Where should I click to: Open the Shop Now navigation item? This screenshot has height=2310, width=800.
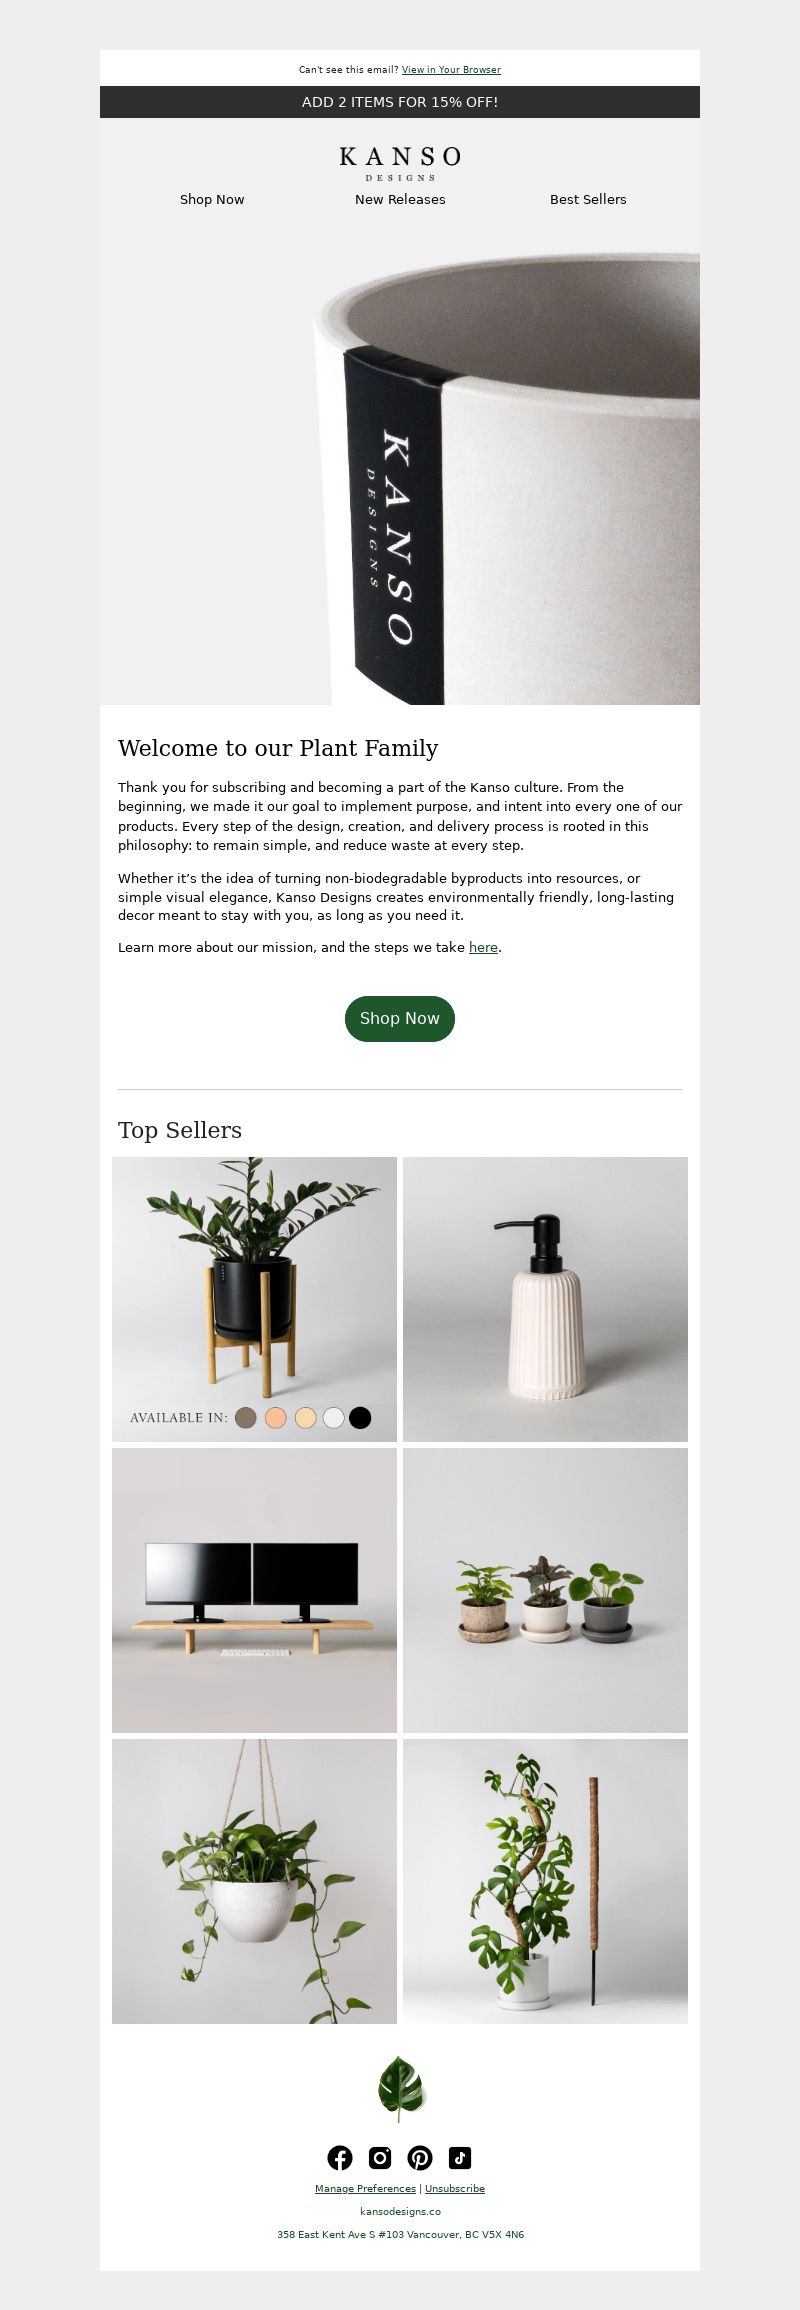[x=212, y=199]
